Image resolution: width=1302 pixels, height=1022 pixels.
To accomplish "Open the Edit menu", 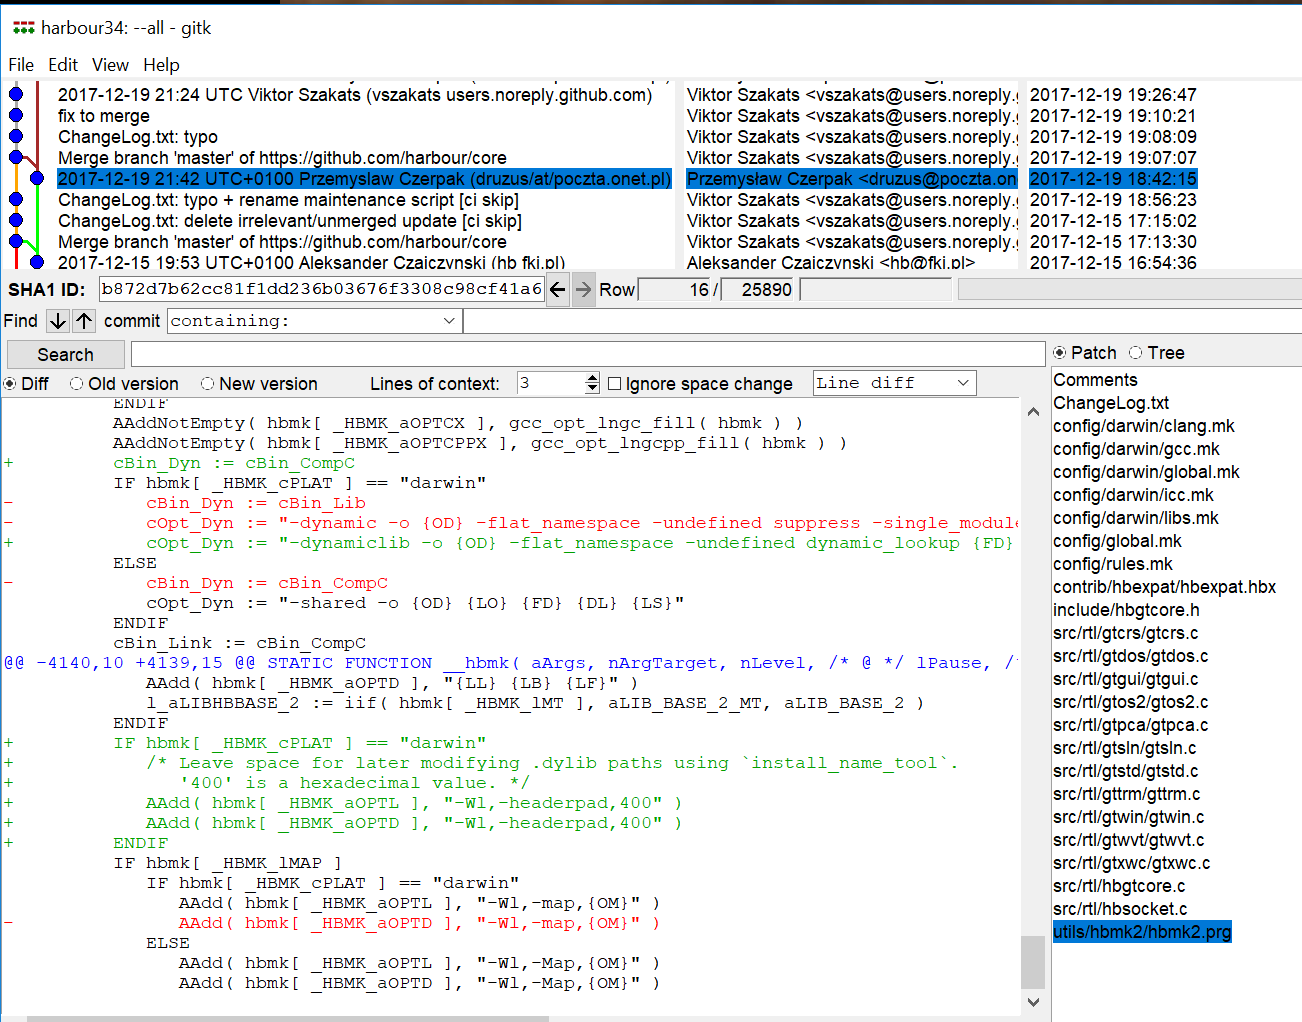I will pos(62,65).
